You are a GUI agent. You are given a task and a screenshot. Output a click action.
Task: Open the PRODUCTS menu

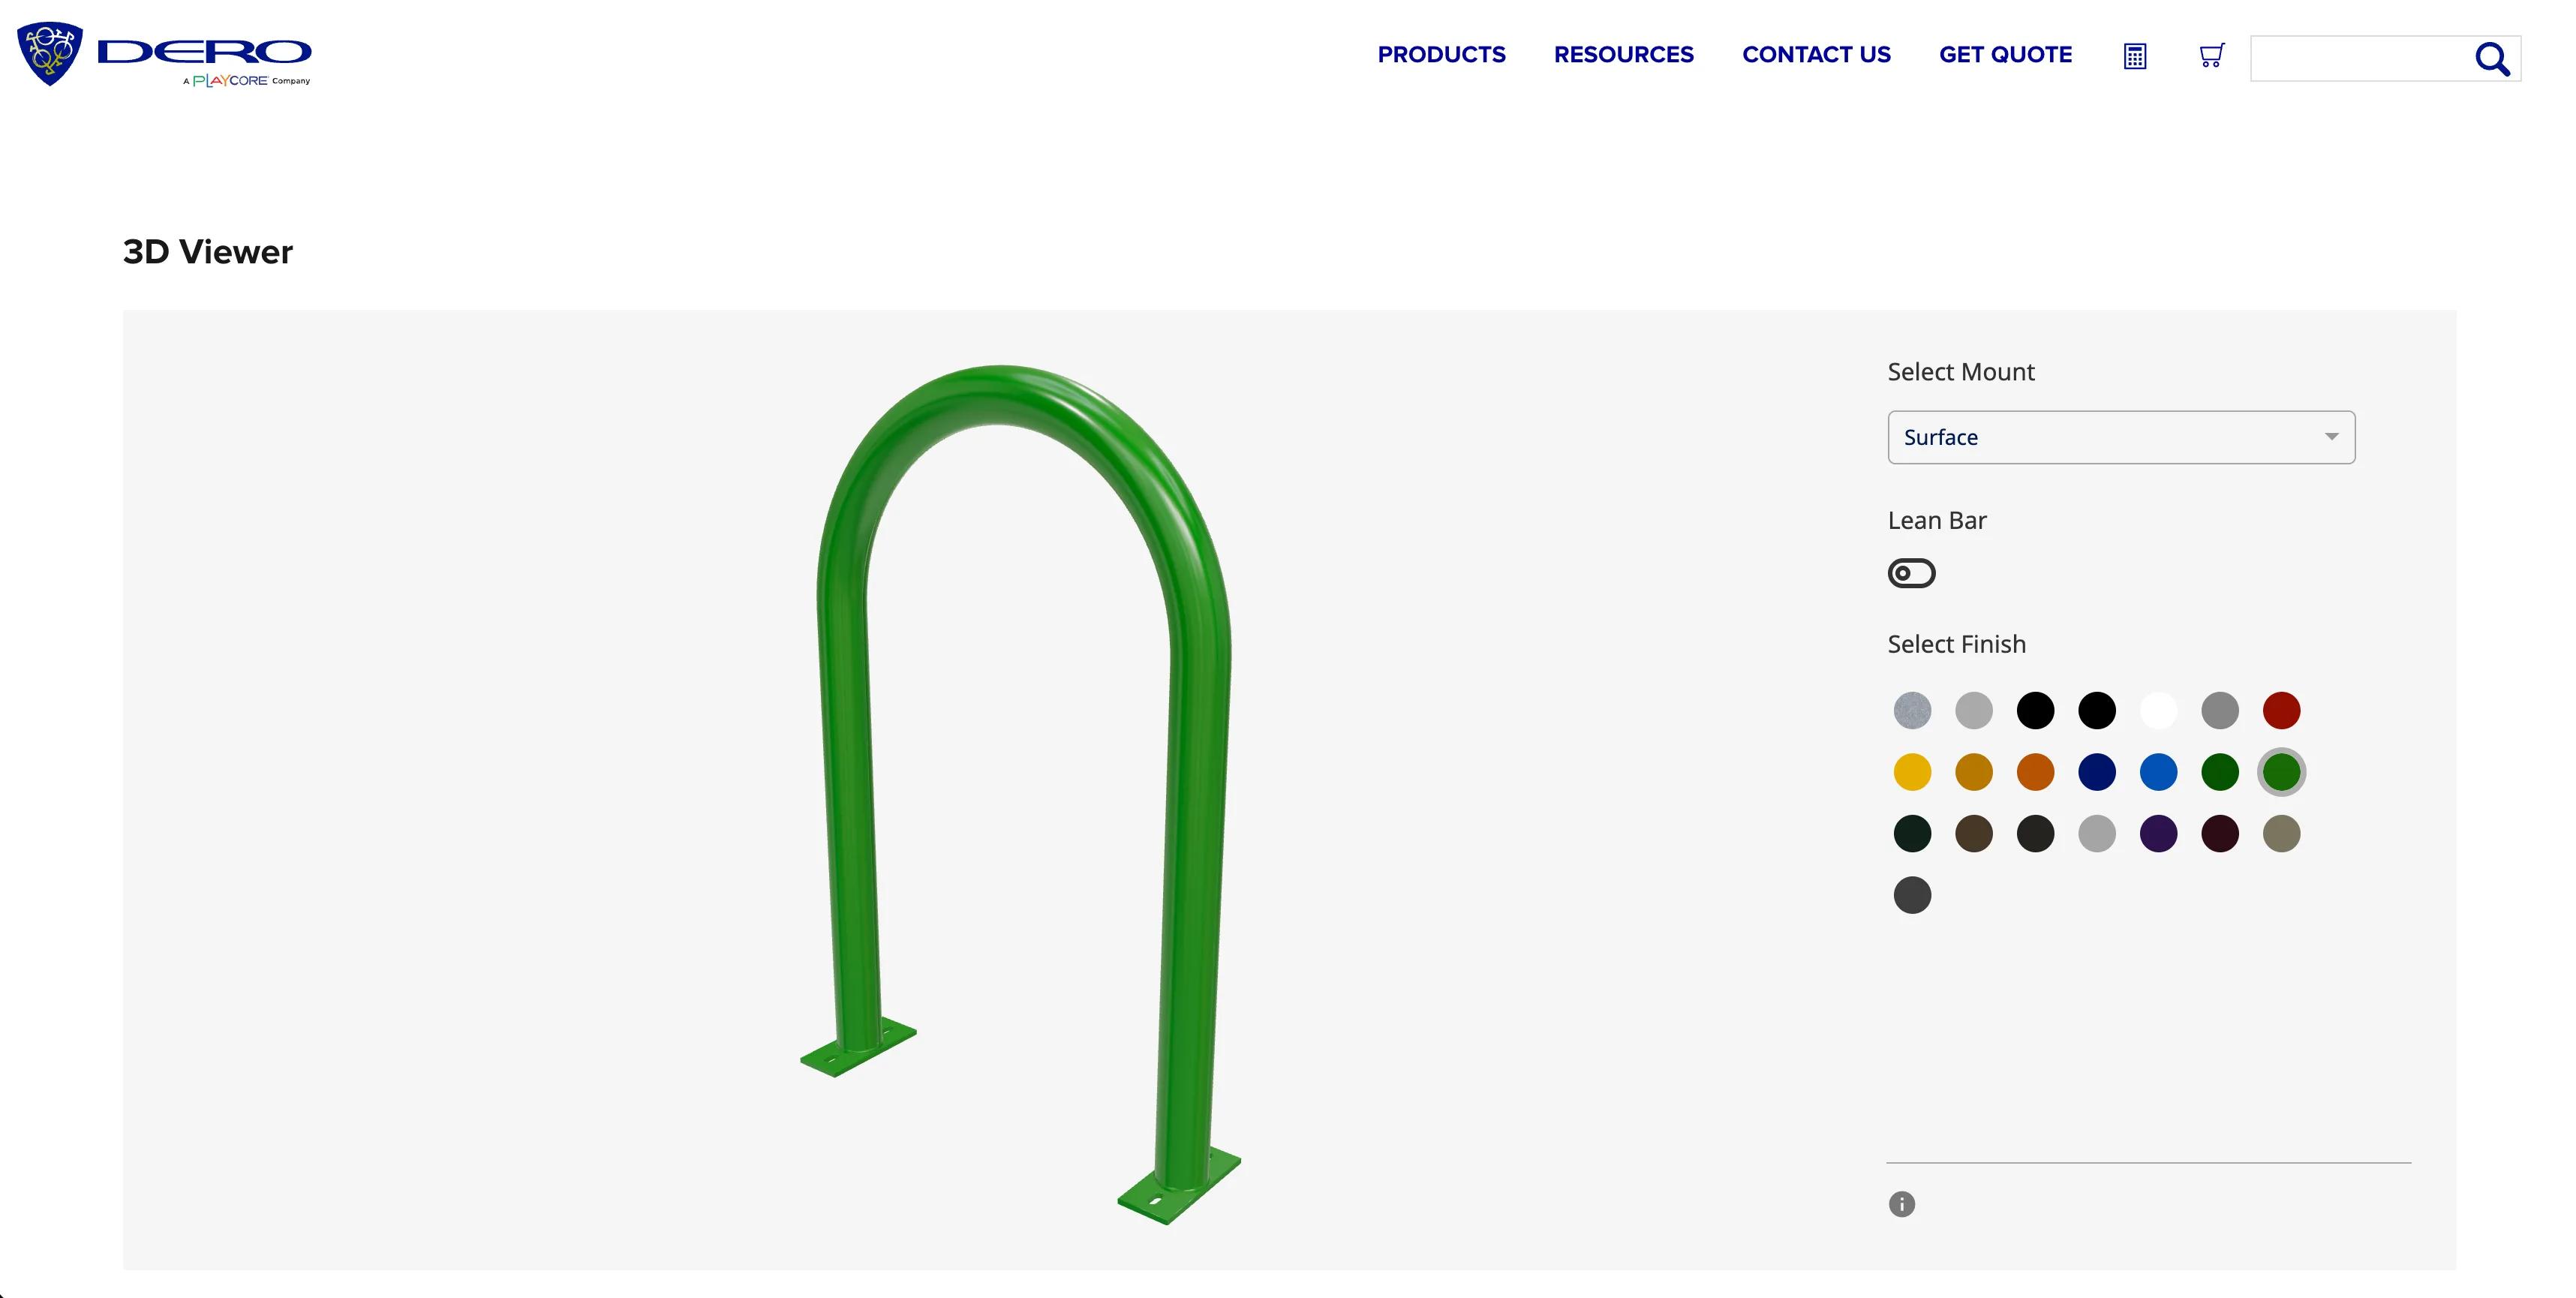coord(1441,55)
